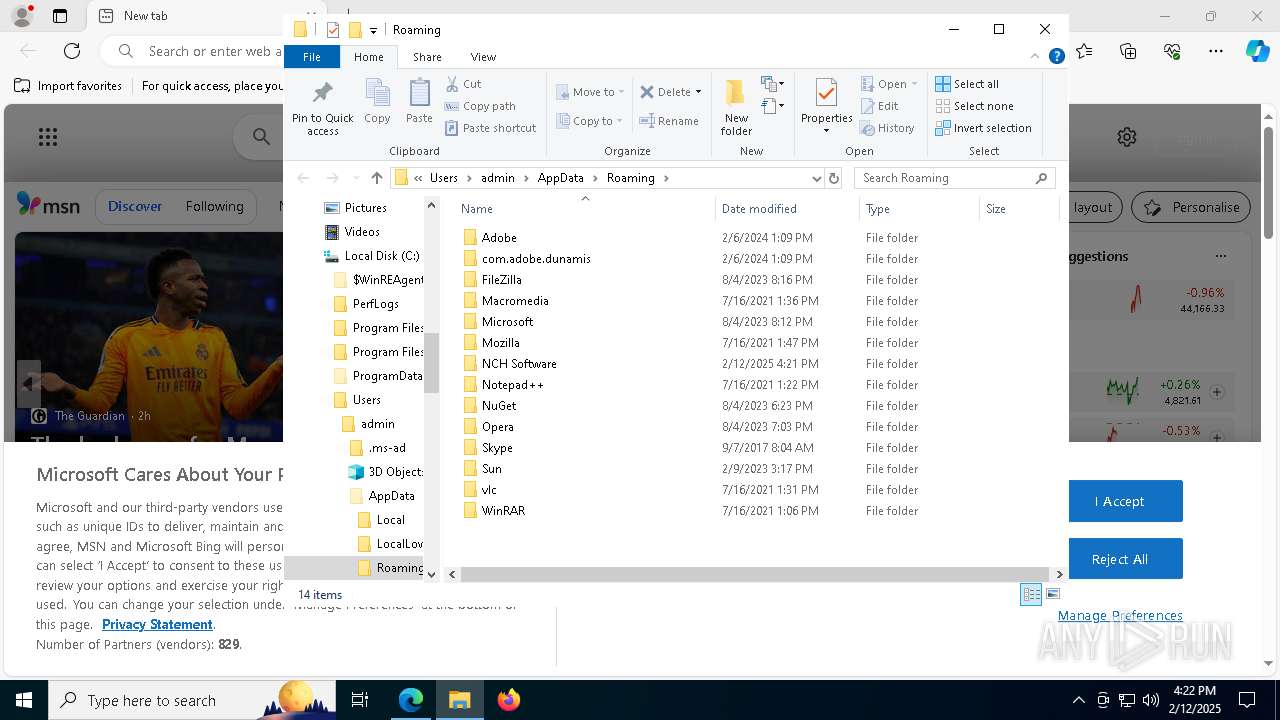The height and width of the screenshot is (720, 1280).
Task: Open Windows Start menu
Action: point(24,700)
